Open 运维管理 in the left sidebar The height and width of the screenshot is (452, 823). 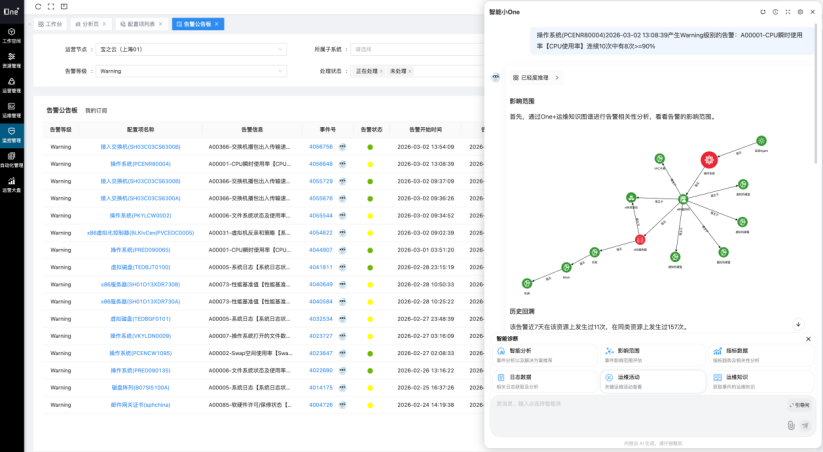coord(12,110)
